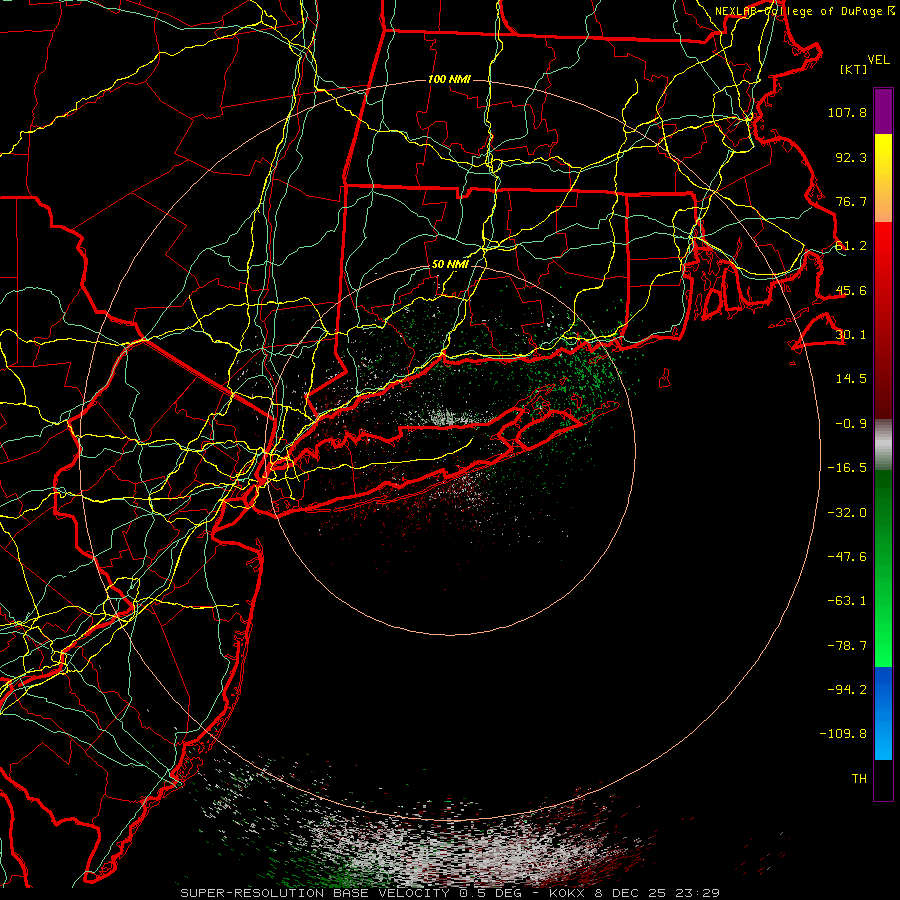Click the -63.1 value on velocity scale
The width and height of the screenshot is (900, 900).
[847, 601]
